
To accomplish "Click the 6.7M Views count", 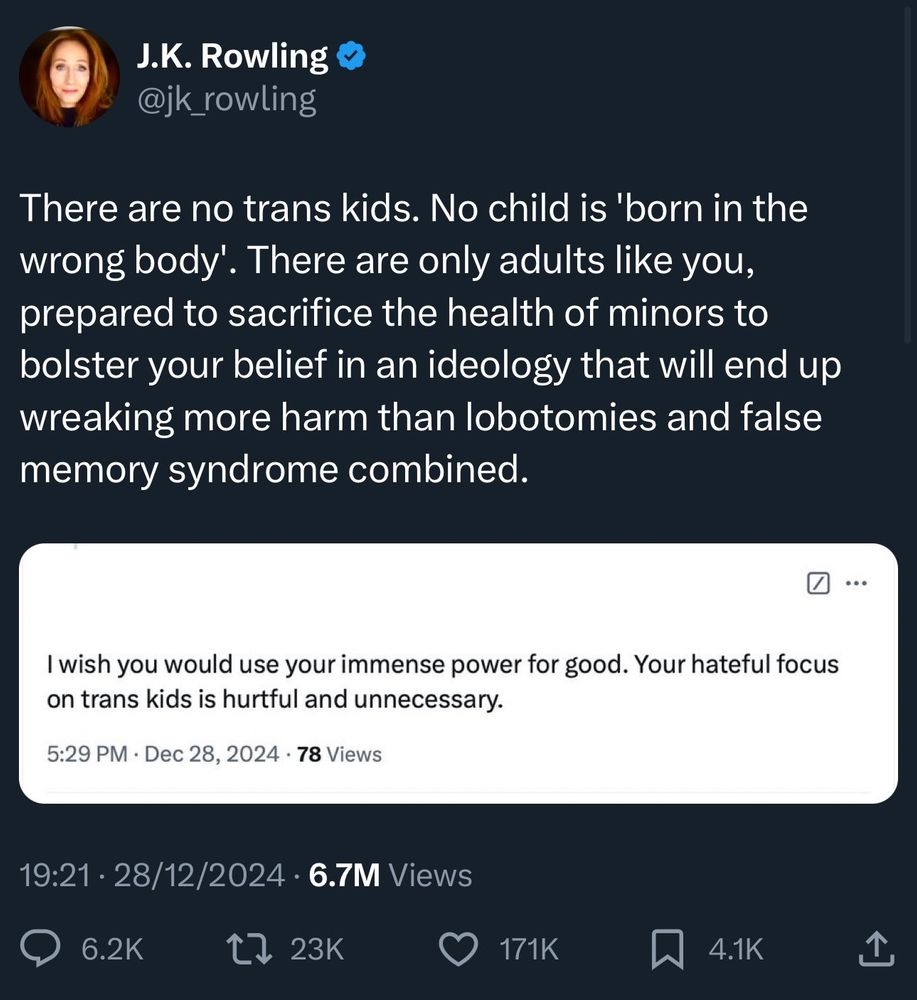I will [390, 875].
